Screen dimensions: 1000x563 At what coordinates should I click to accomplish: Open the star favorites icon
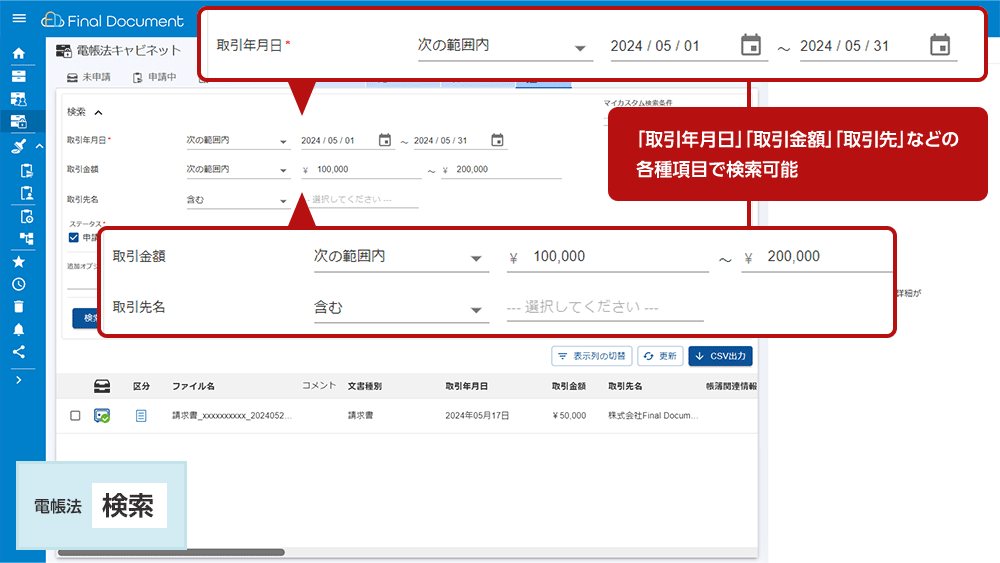(18, 261)
